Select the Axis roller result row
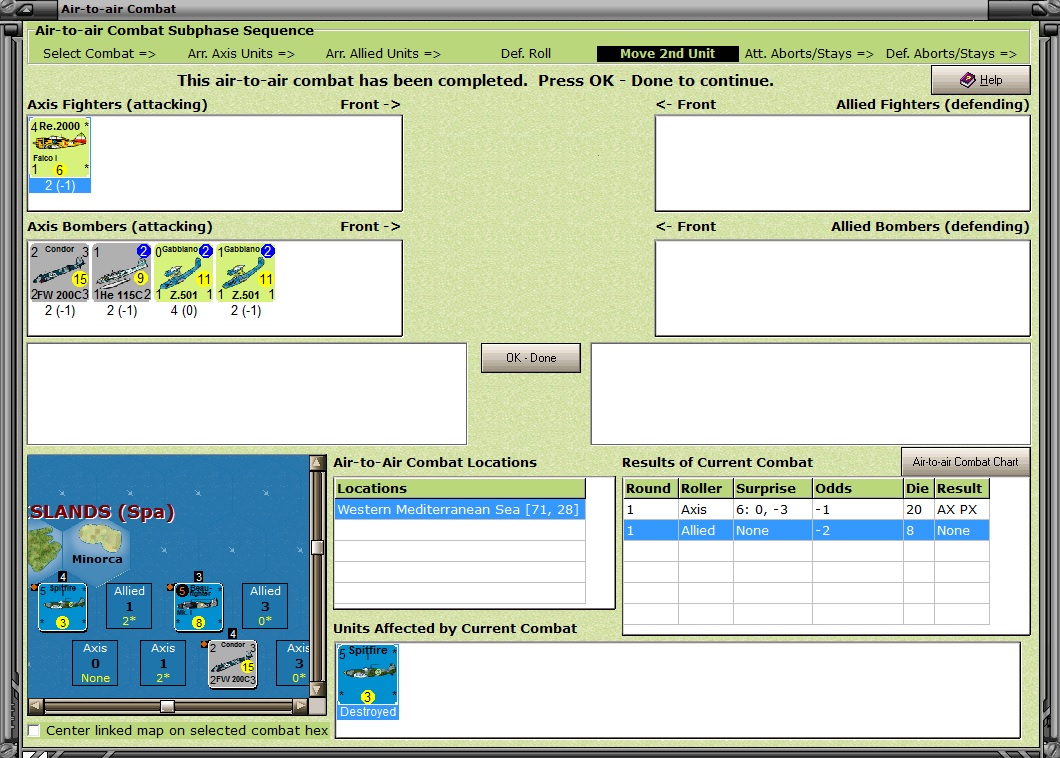This screenshot has width=1060, height=758. coord(806,509)
